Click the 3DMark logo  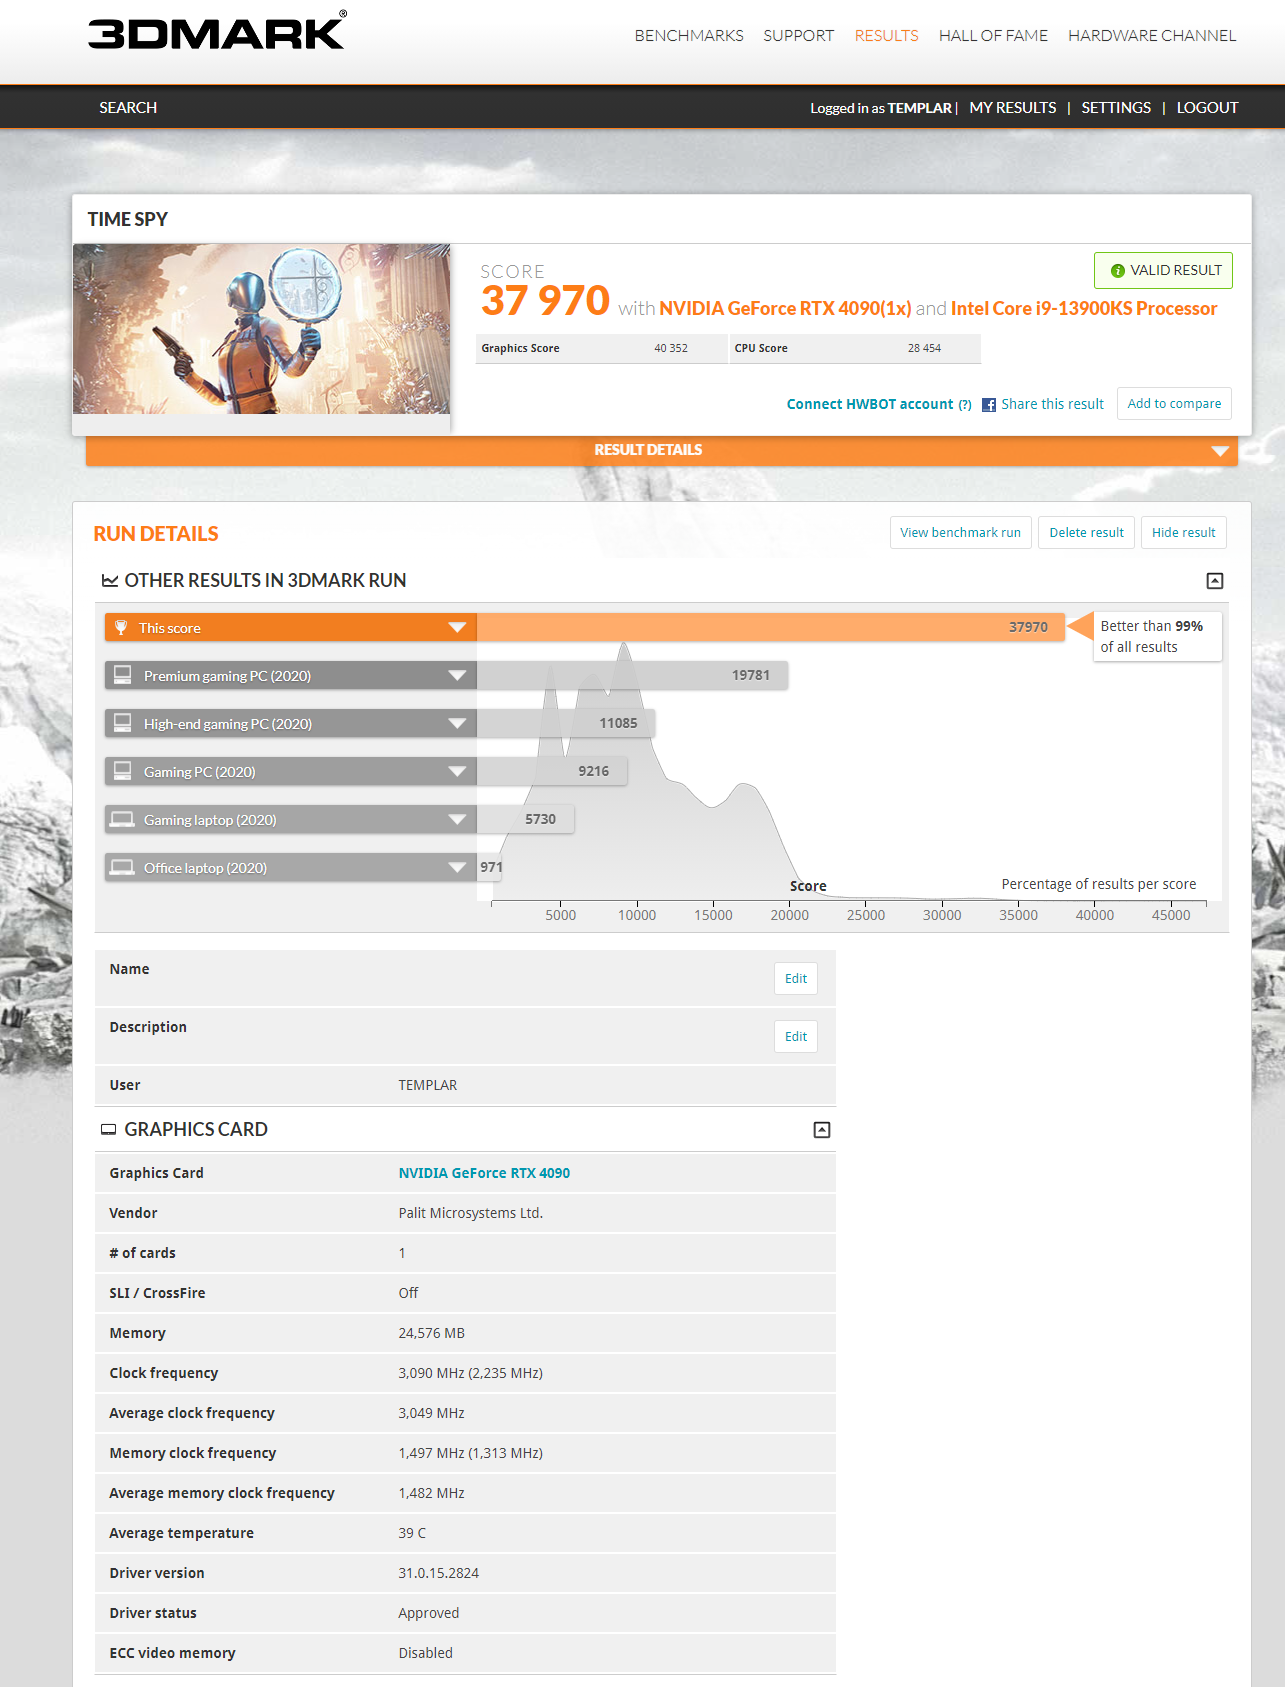pos(217,32)
